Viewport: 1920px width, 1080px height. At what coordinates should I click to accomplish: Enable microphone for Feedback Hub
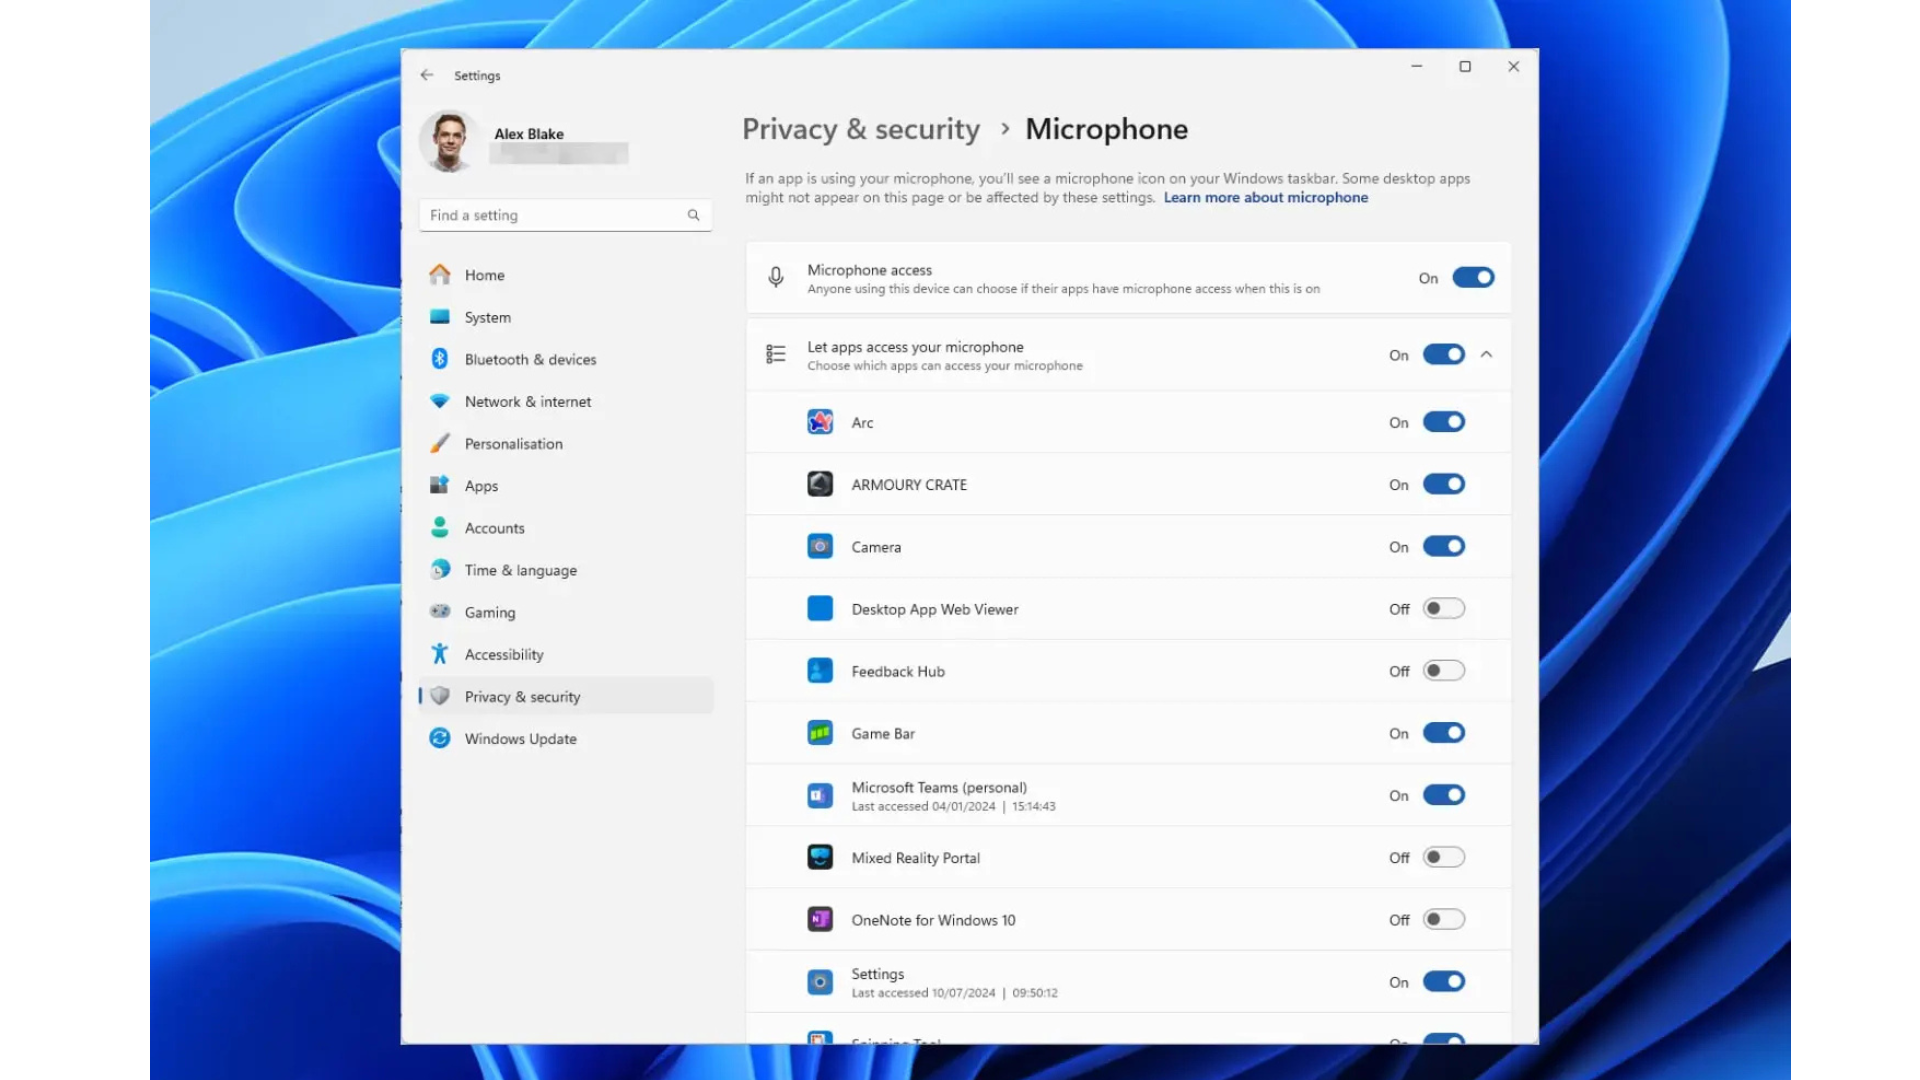coord(1444,671)
